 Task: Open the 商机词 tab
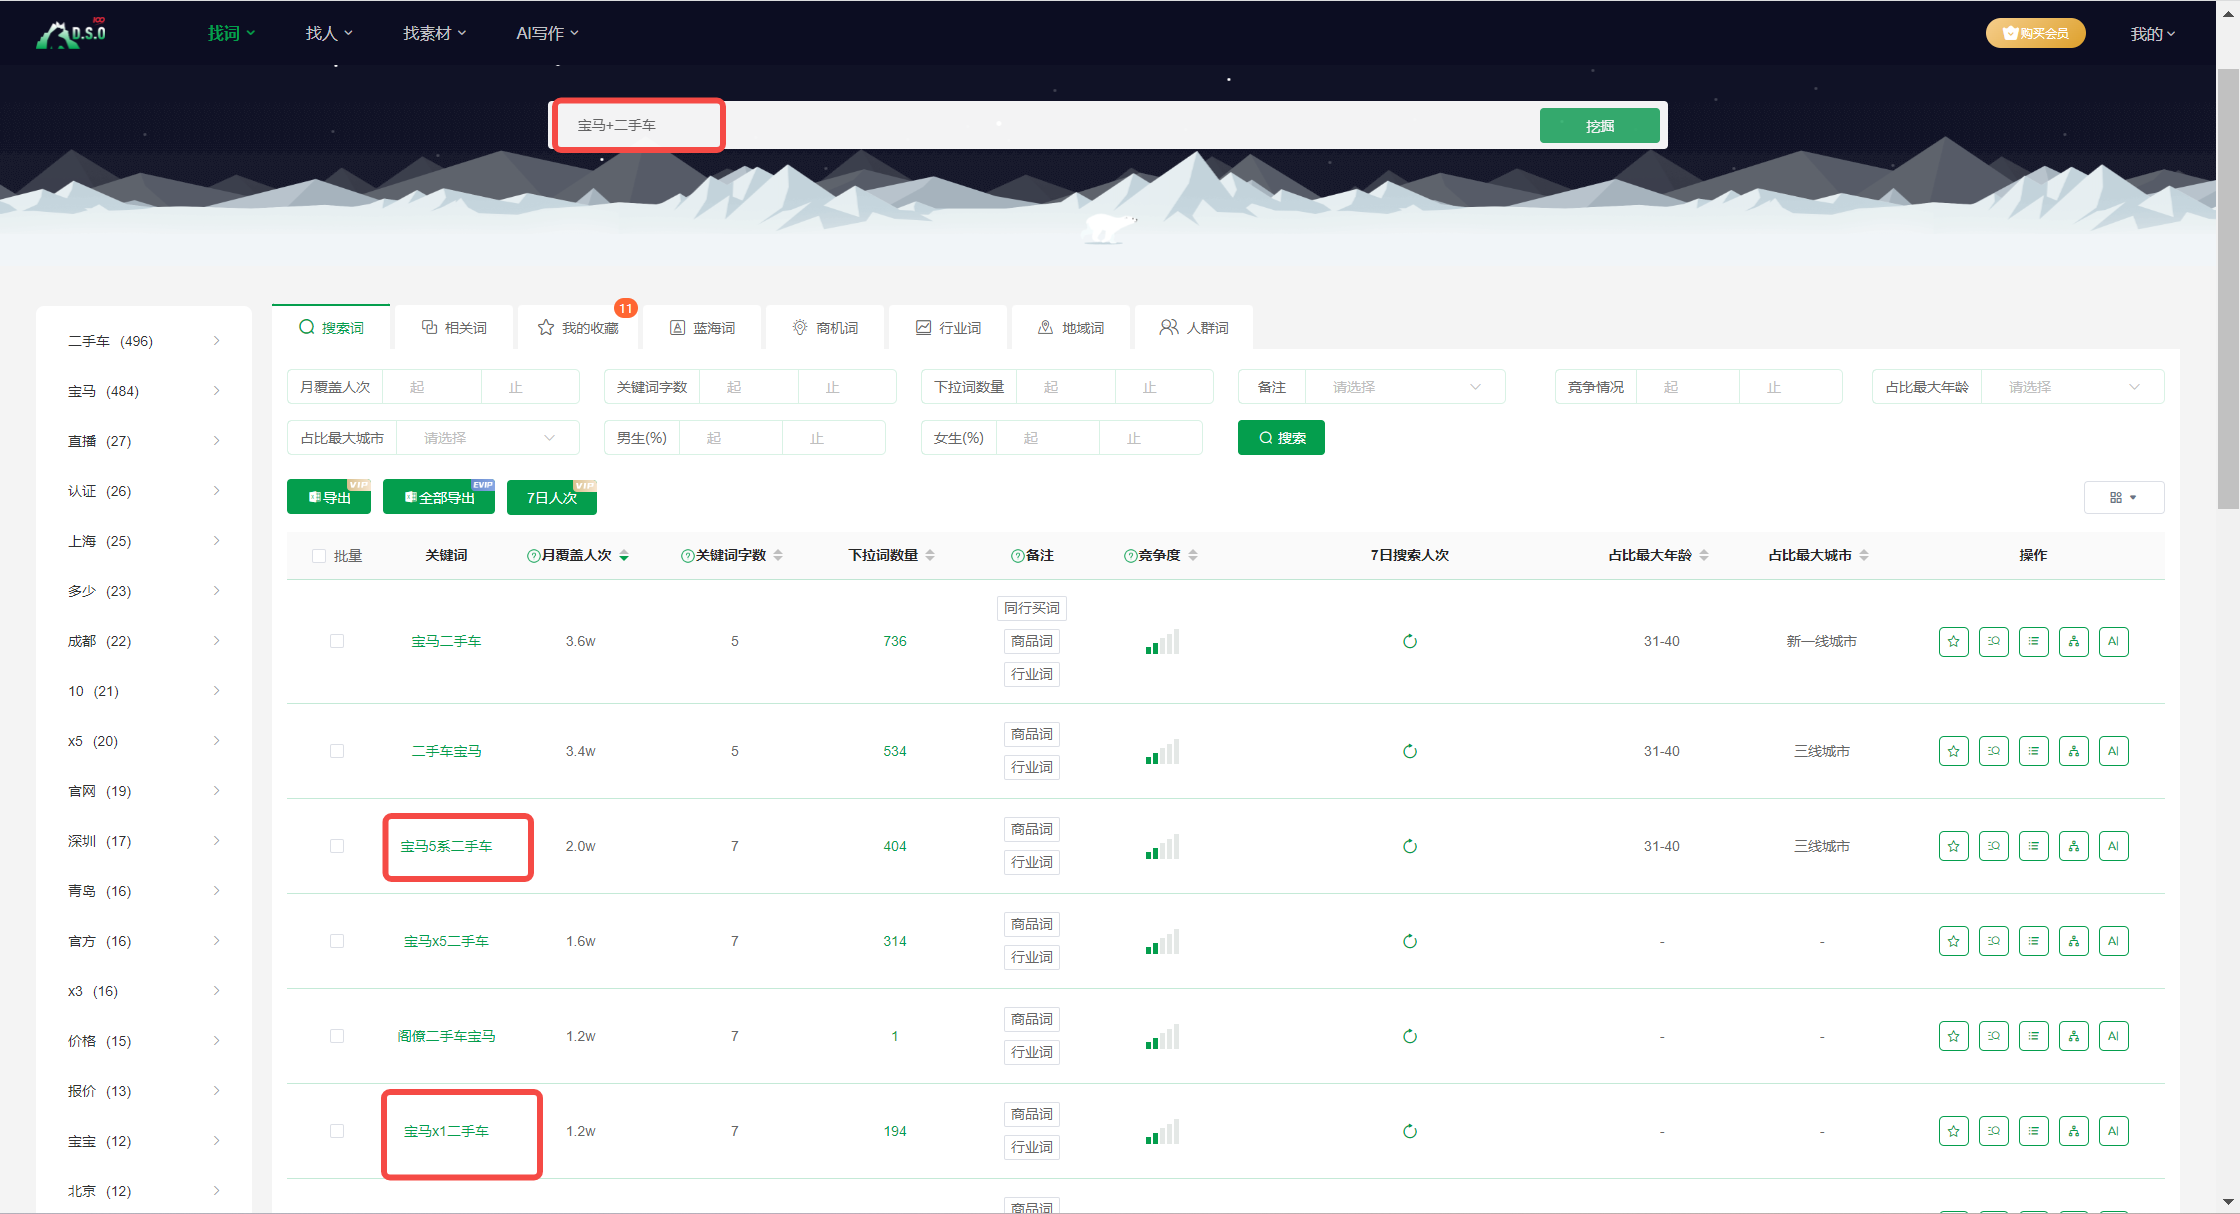pos(825,328)
